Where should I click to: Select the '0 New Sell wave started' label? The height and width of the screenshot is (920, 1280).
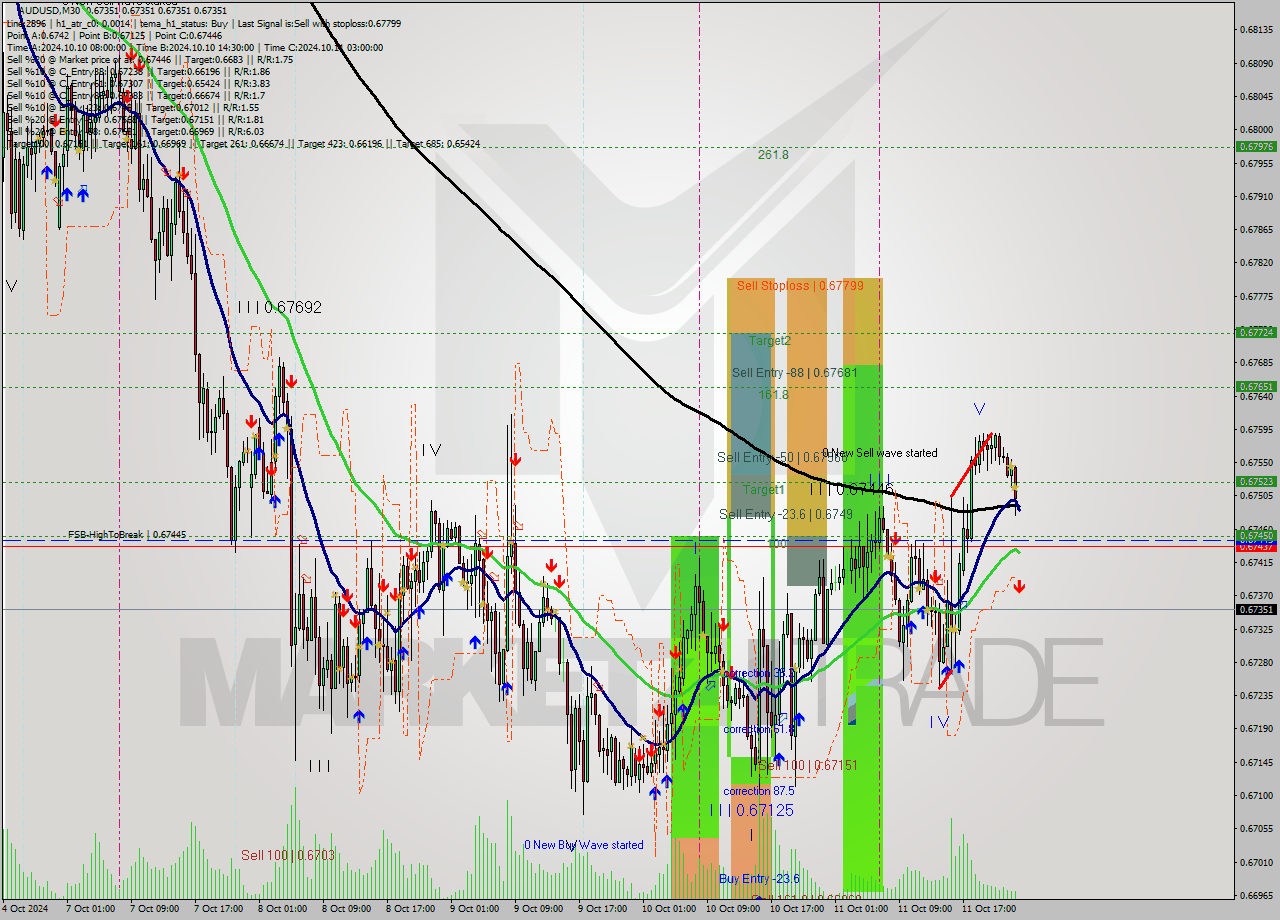(880, 453)
